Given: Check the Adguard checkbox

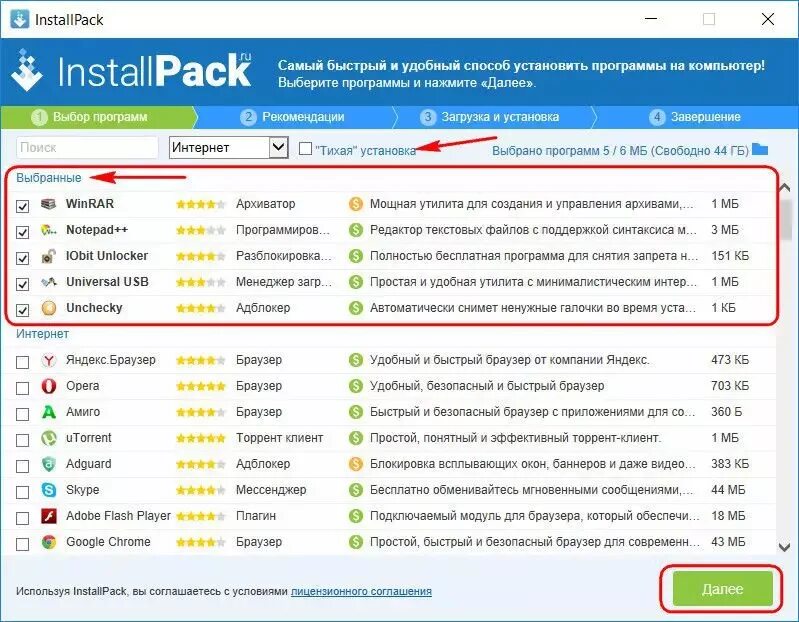Looking at the screenshot, I should click(22, 466).
